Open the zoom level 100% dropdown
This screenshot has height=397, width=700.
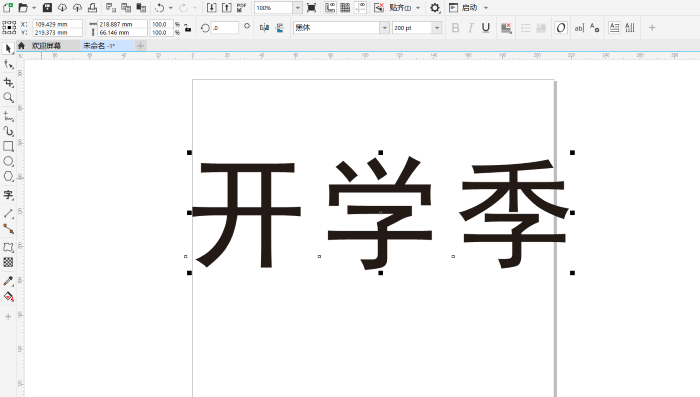point(297,8)
